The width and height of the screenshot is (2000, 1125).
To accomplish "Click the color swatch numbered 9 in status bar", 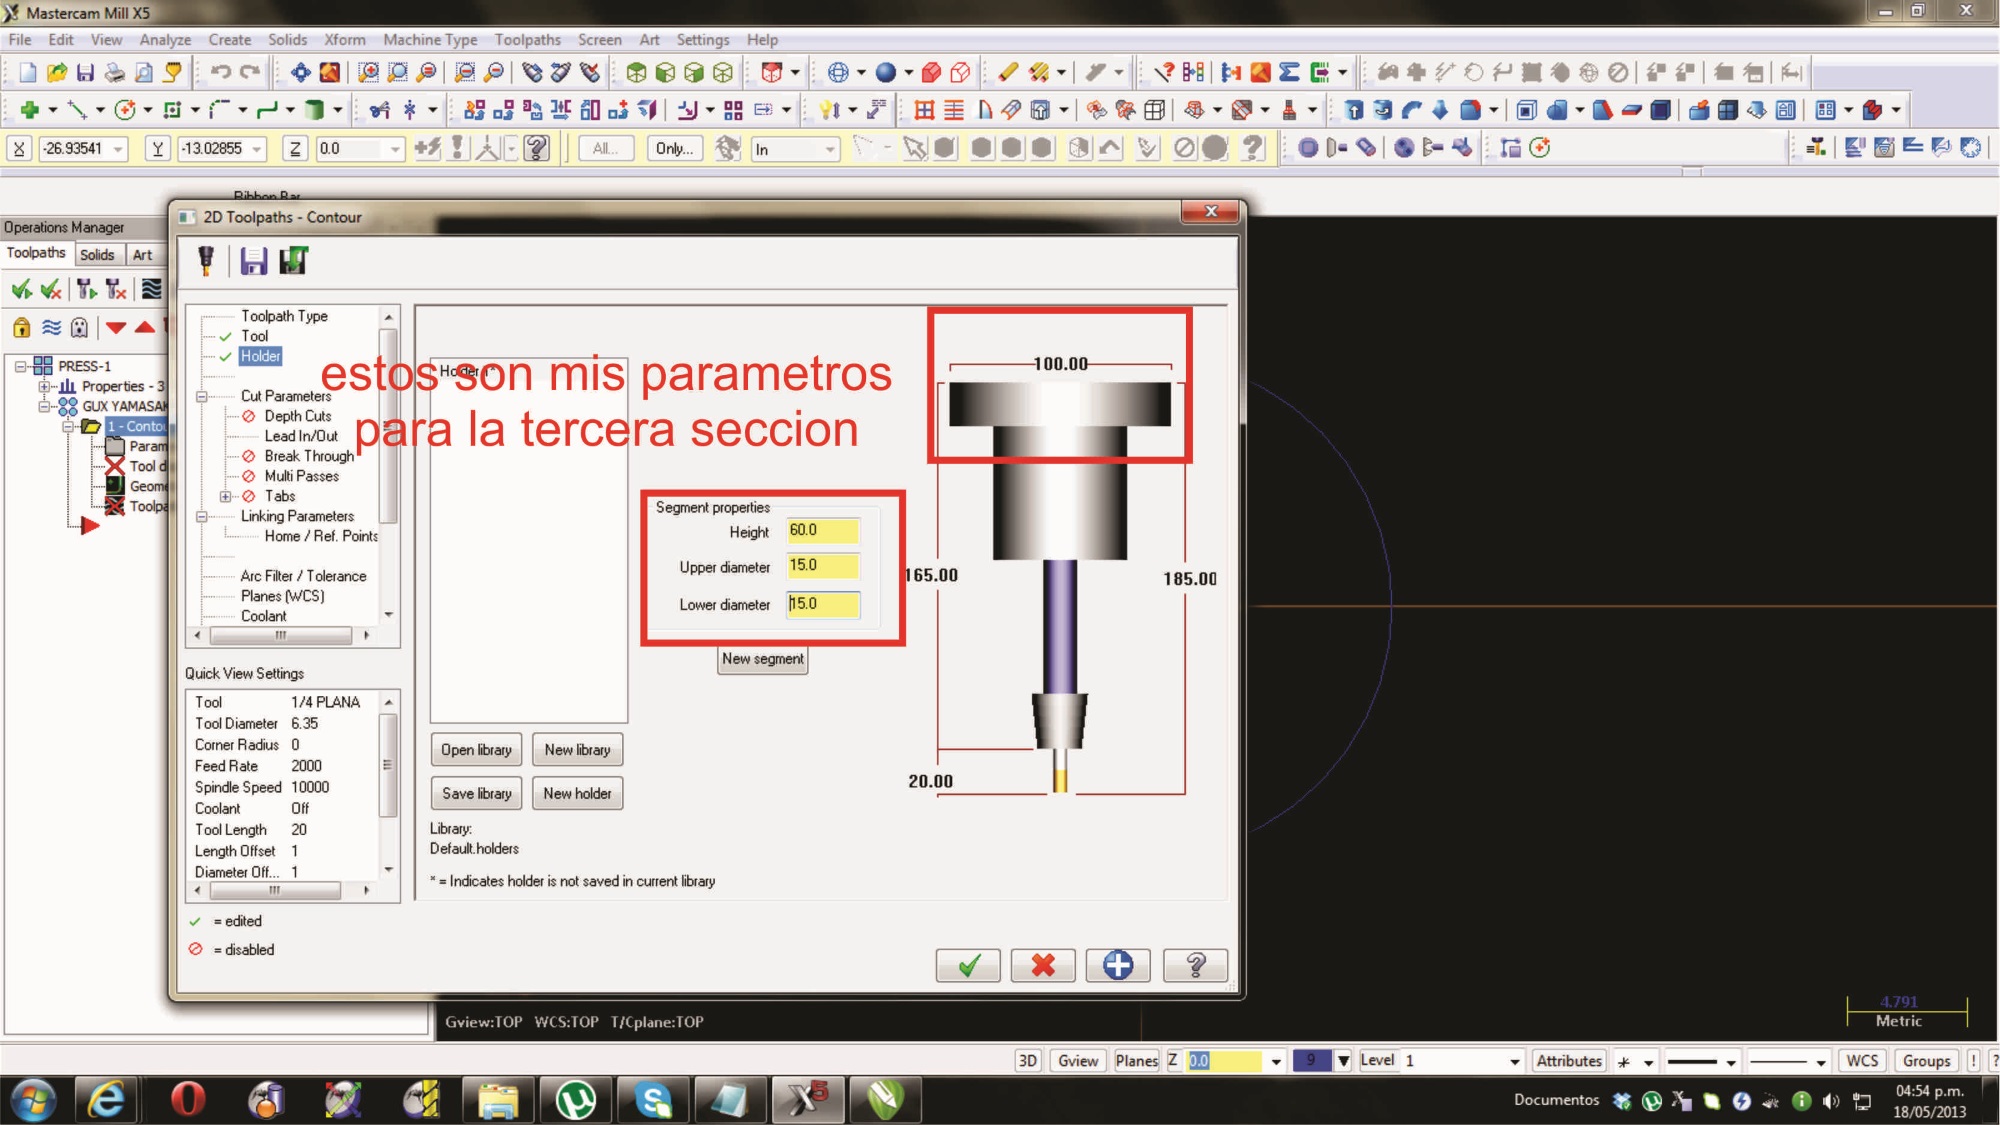I will click(1311, 1060).
